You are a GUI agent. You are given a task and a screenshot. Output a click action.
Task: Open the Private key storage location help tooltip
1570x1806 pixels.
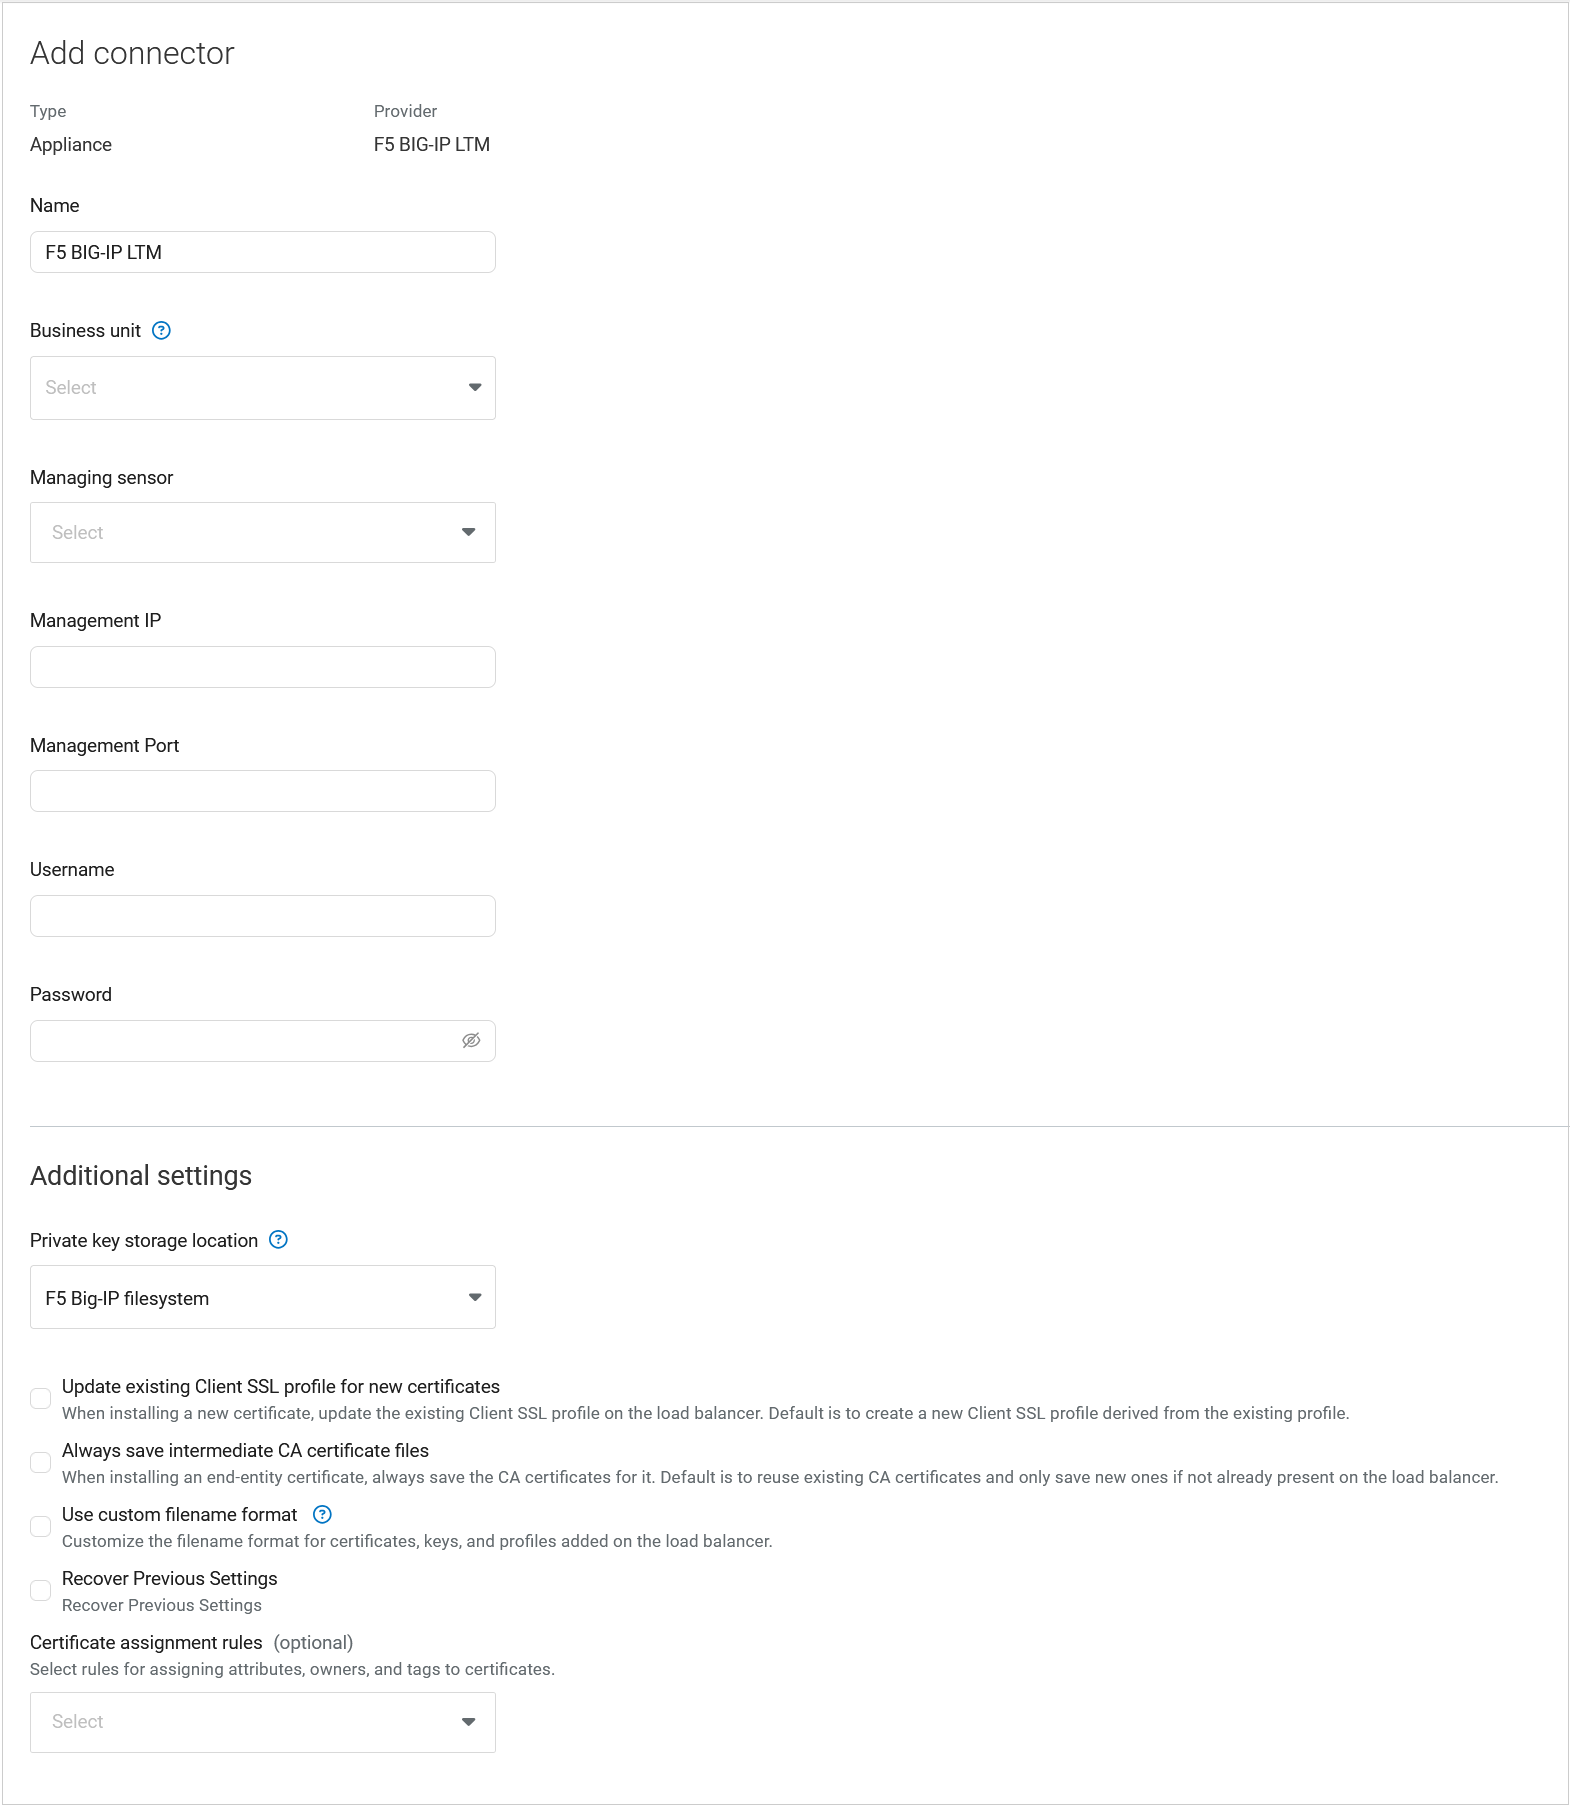coord(278,1240)
